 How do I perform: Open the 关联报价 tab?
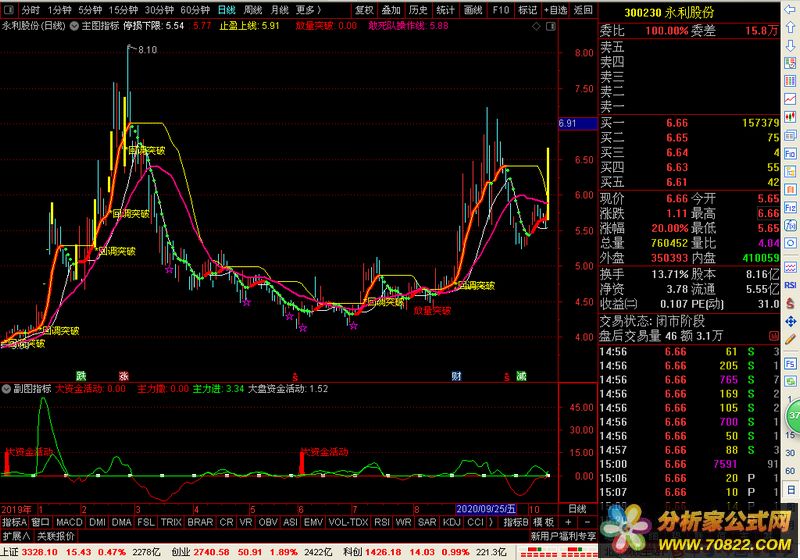click(x=56, y=536)
